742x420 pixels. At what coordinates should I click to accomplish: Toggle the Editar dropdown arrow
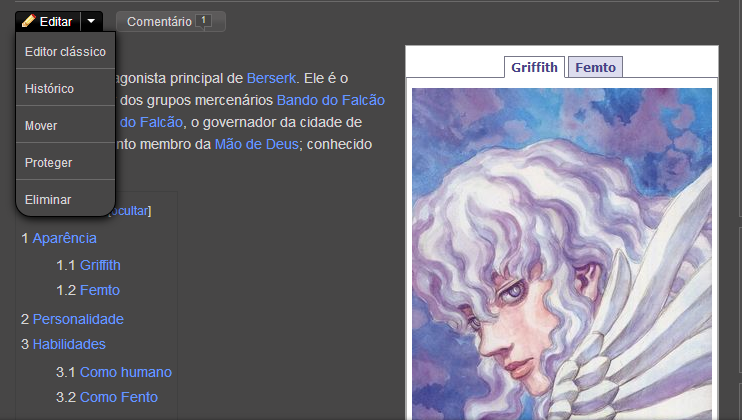point(91,21)
